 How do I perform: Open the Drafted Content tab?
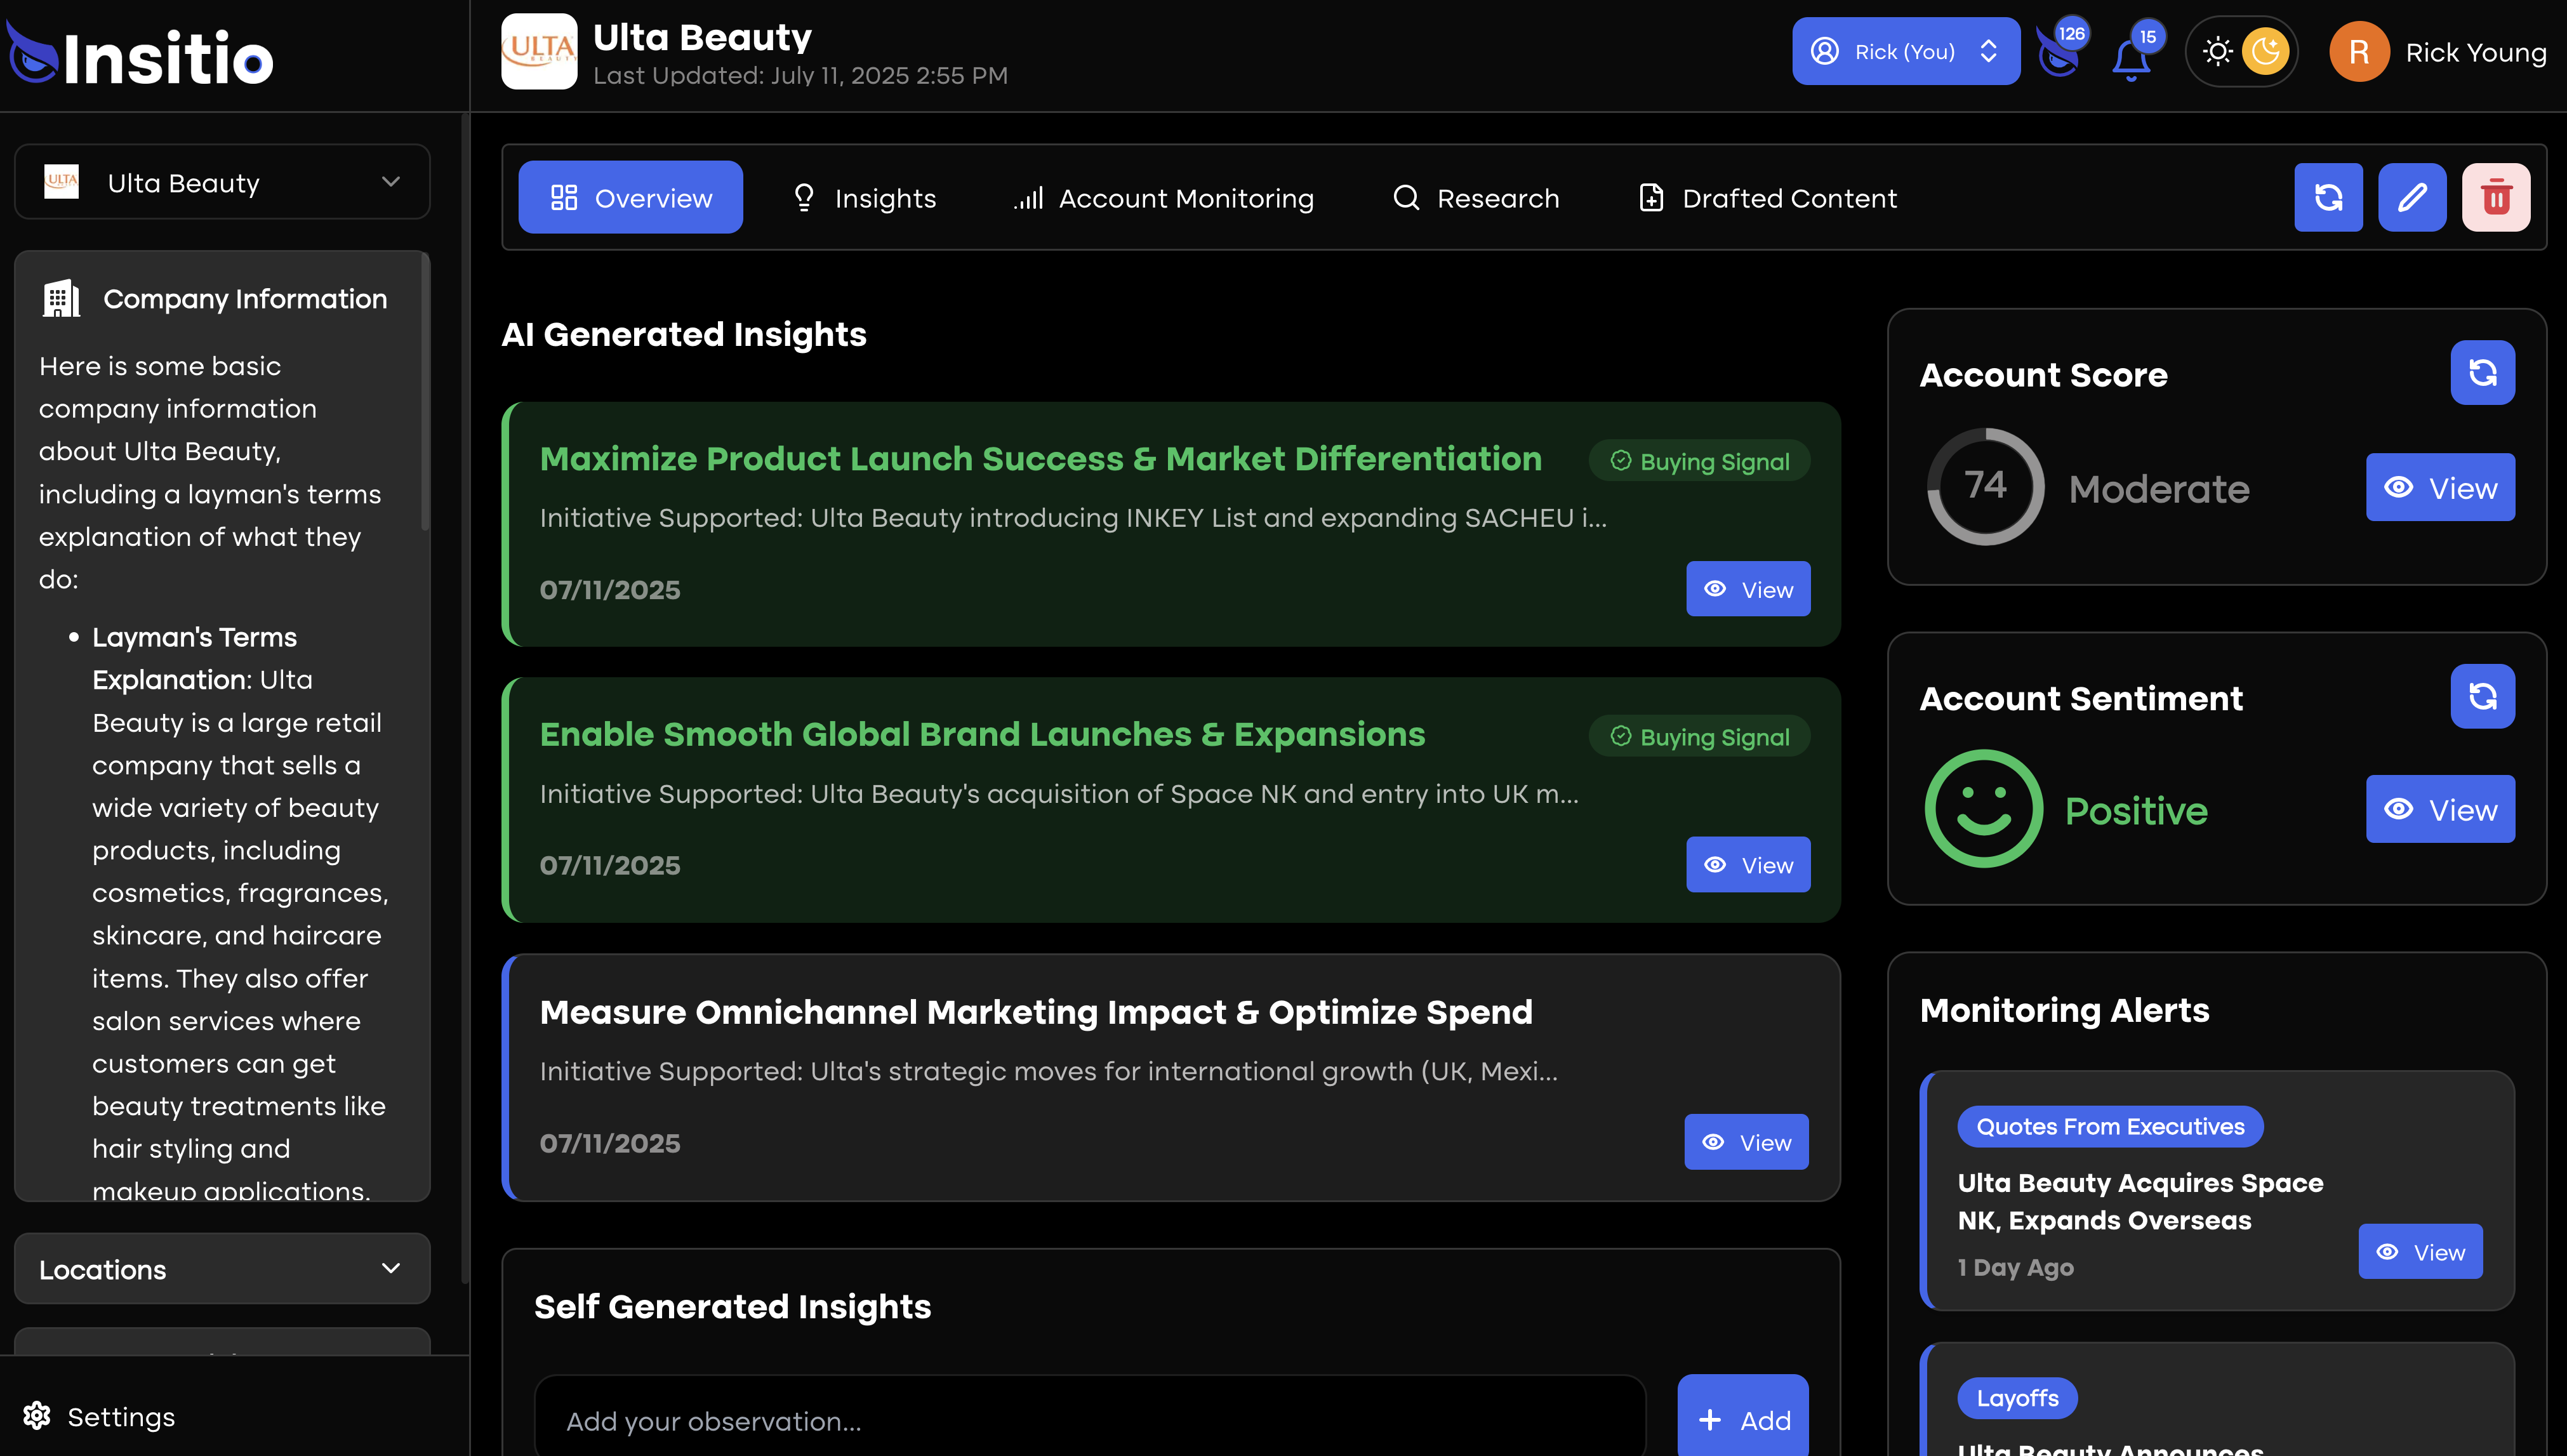pos(1768,198)
